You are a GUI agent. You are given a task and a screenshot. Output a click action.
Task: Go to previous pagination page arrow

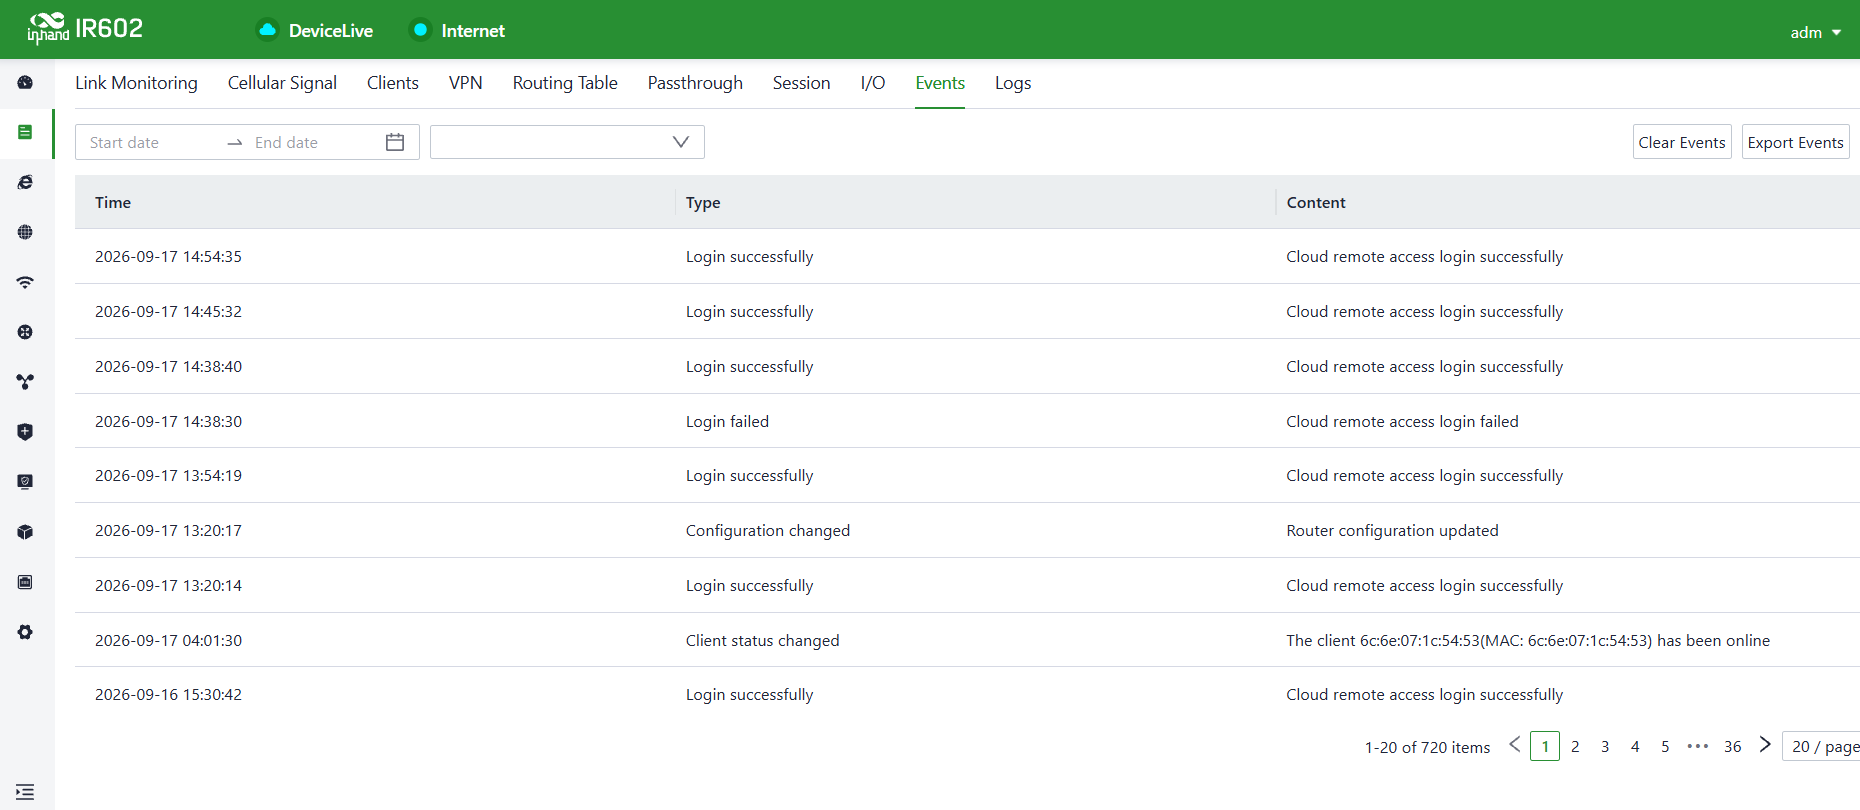coord(1515,745)
